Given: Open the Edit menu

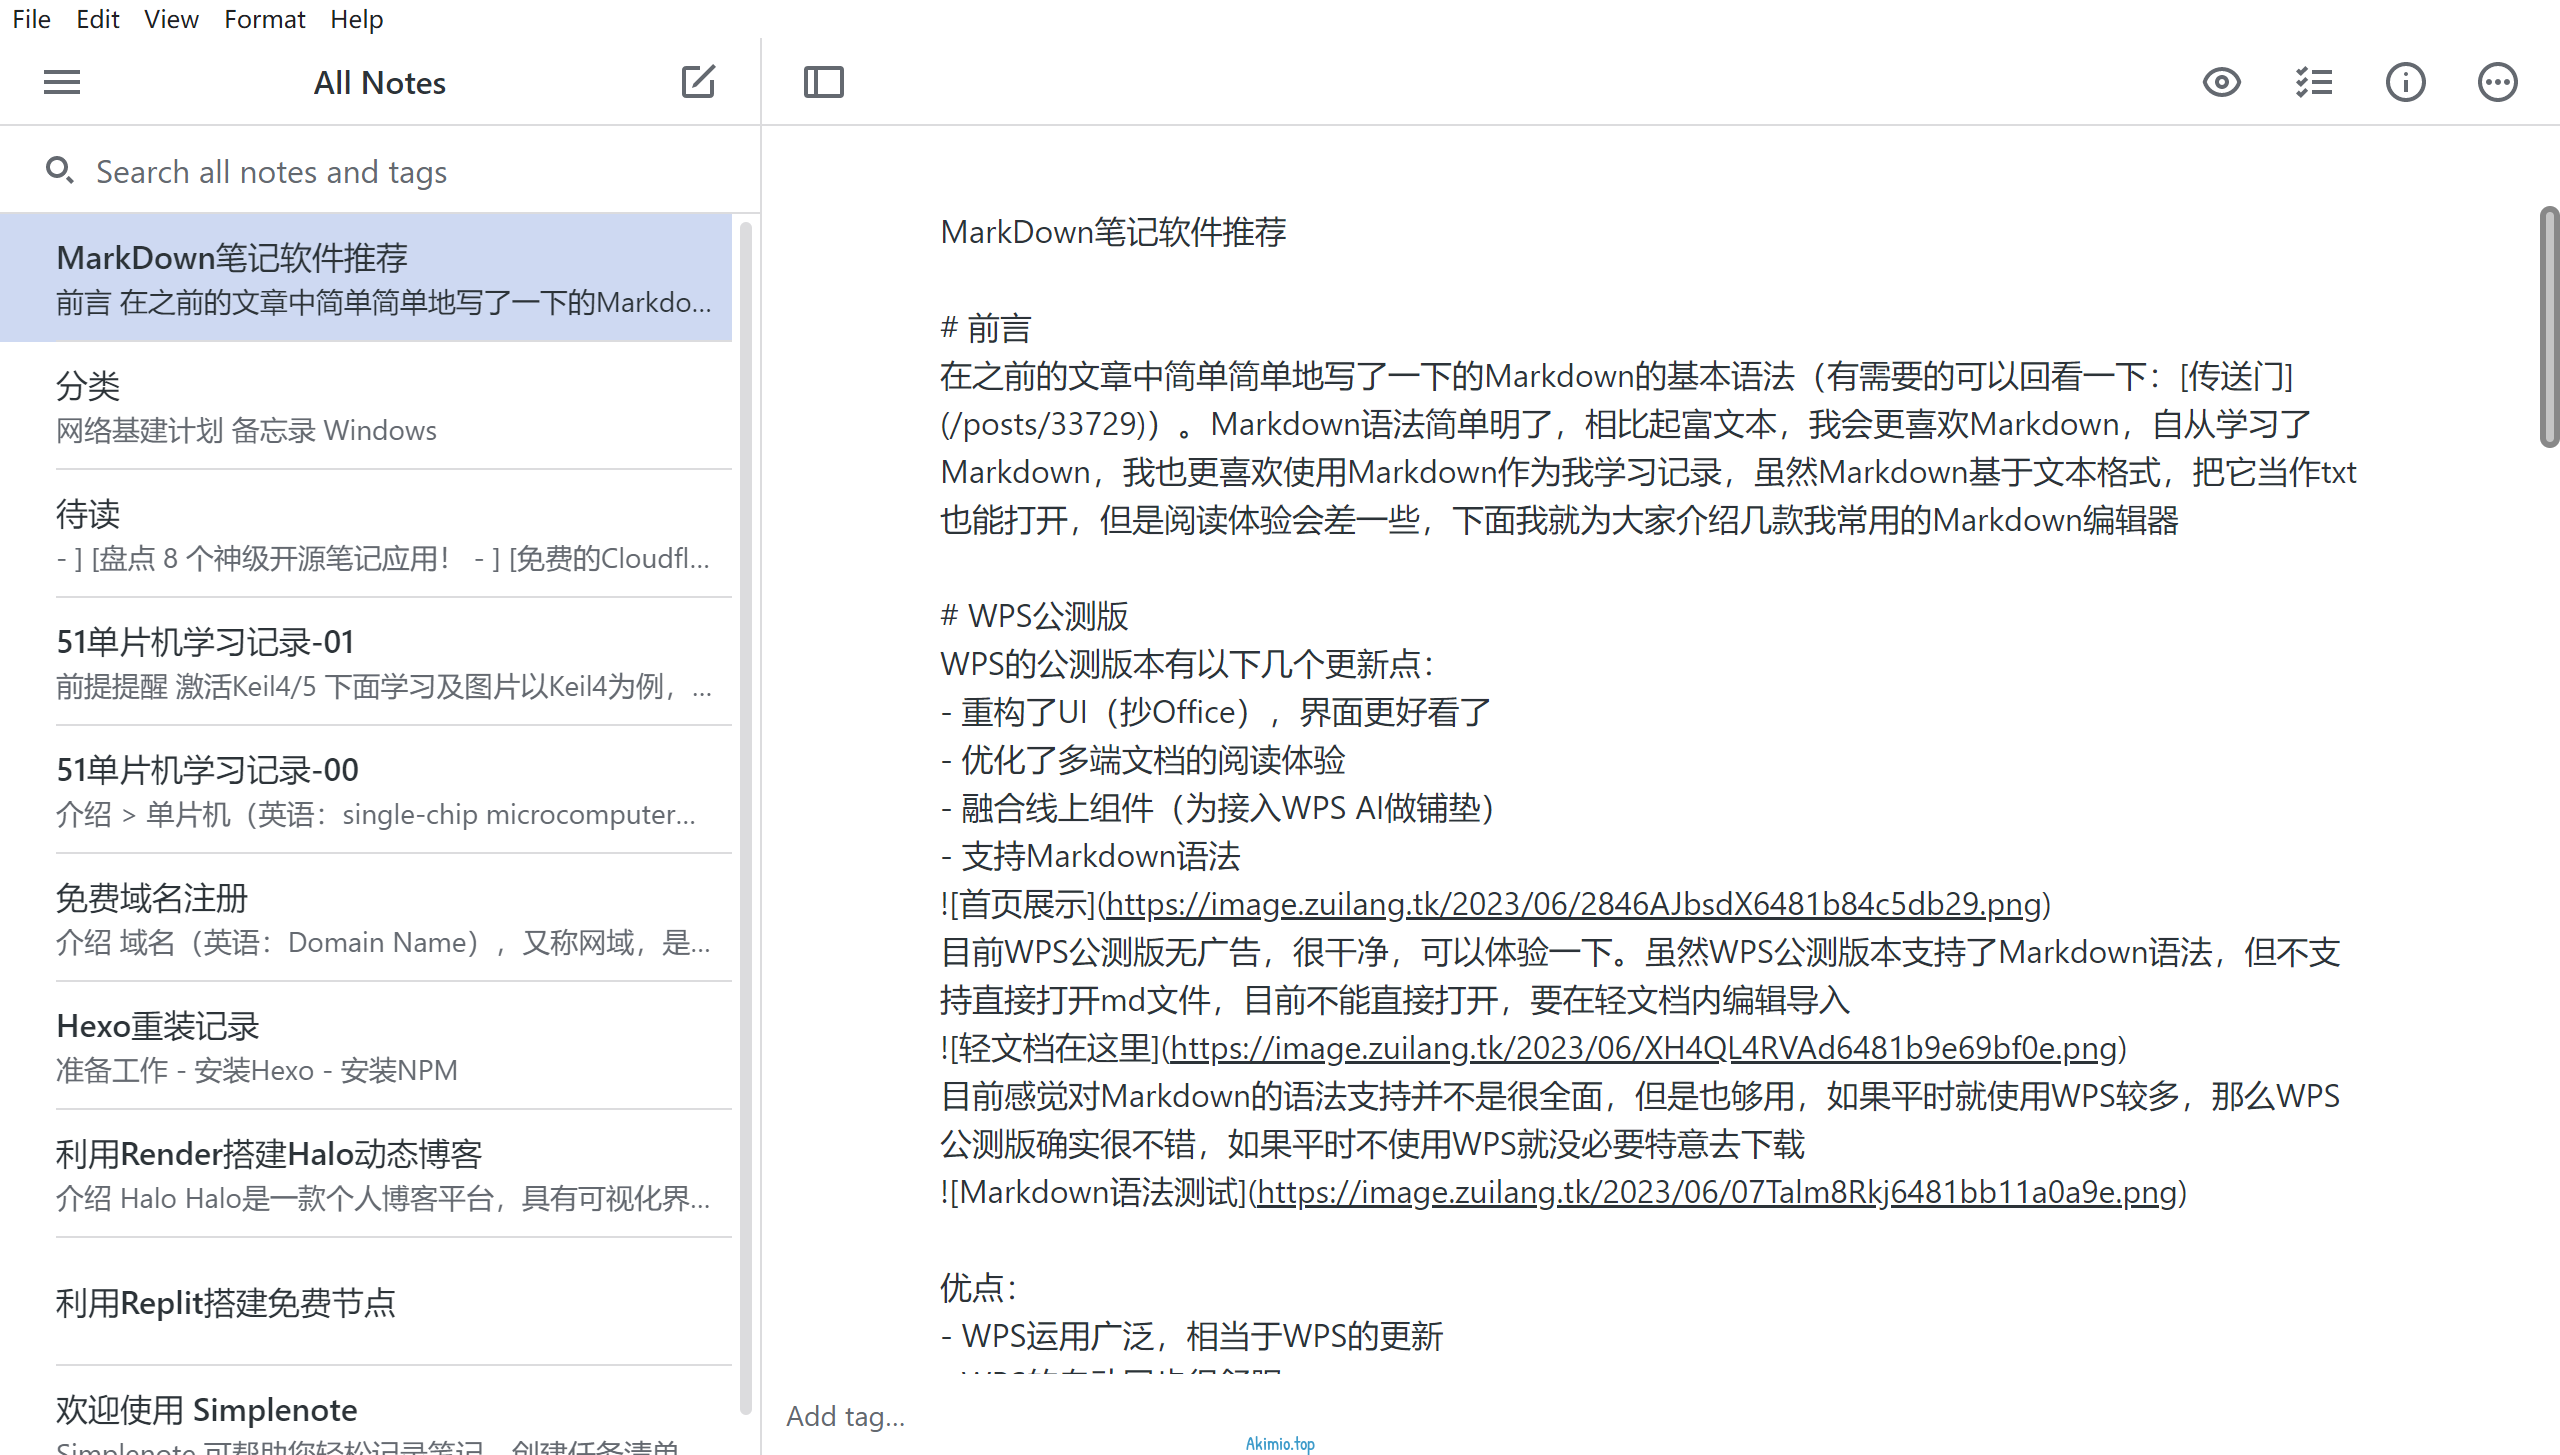Looking at the screenshot, I should 97,19.
